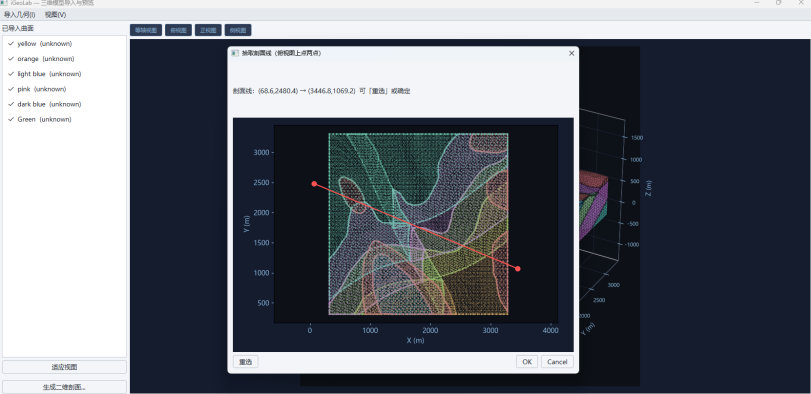Screen dimensions: 811x394
Task: Click the dialog's title bar icon
Action: point(235,53)
